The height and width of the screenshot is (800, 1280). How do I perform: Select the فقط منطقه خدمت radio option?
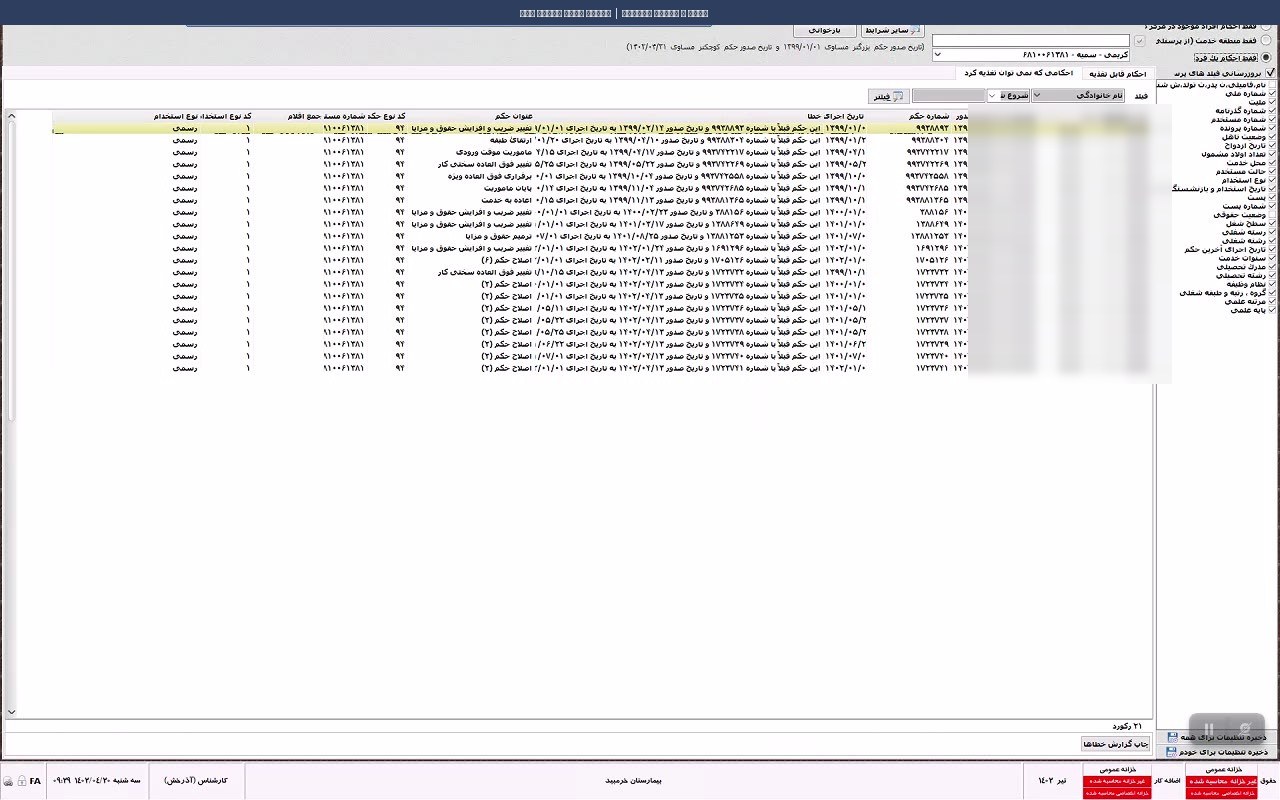click(1266, 41)
